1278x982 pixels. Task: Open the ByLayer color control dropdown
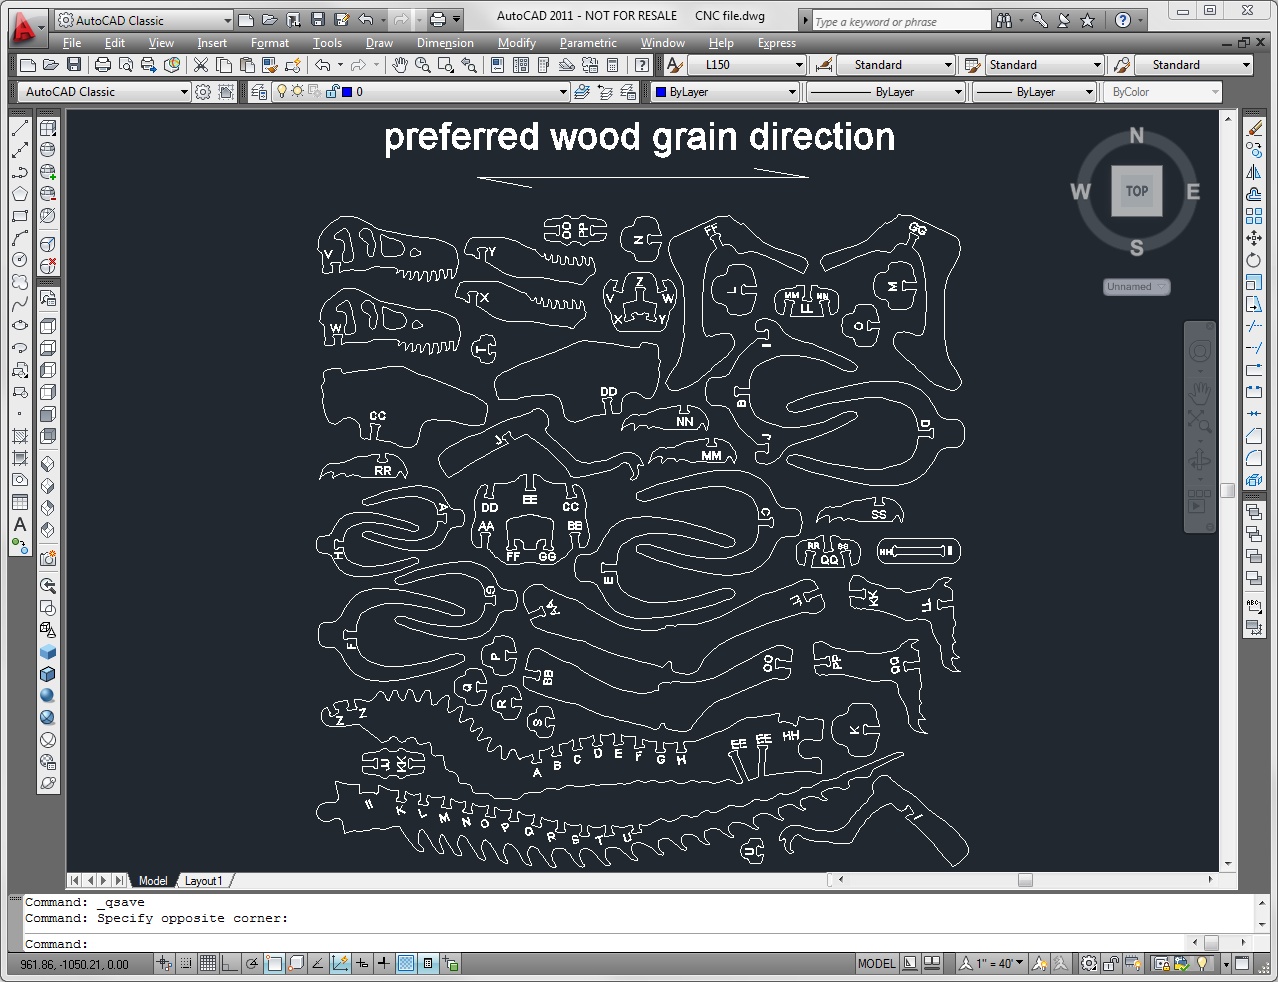click(x=725, y=92)
